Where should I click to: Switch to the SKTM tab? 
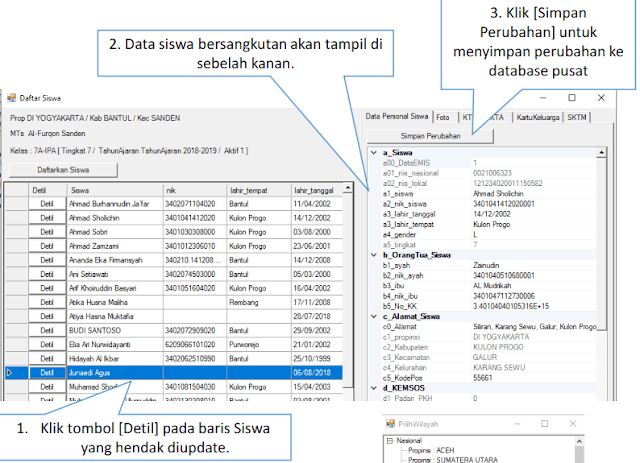(577, 118)
